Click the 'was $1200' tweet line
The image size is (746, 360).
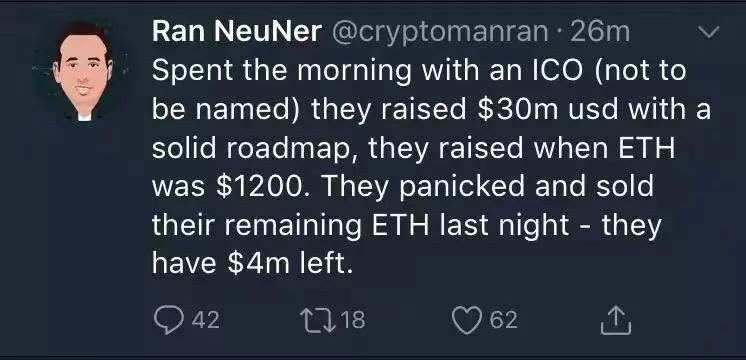pyautogui.click(x=402, y=187)
